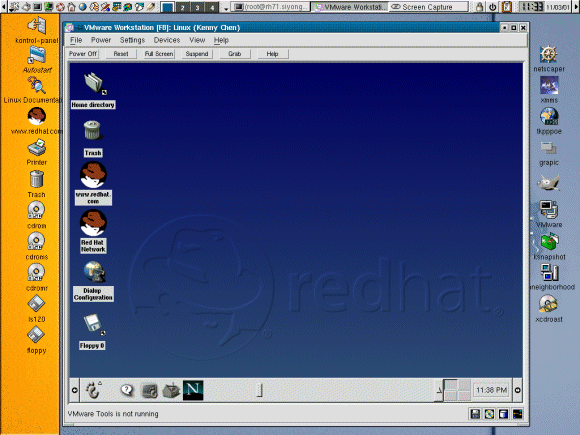Open the Floppy 0 icon in guest
Image resolution: width=580 pixels, height=435 pixels.
click(x=94, y=324)
